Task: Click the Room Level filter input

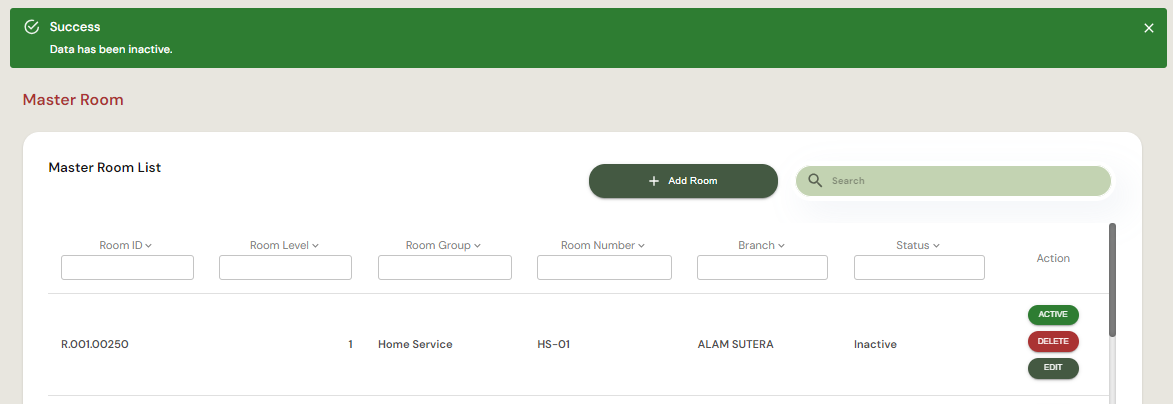Action: tap(285, 268)
